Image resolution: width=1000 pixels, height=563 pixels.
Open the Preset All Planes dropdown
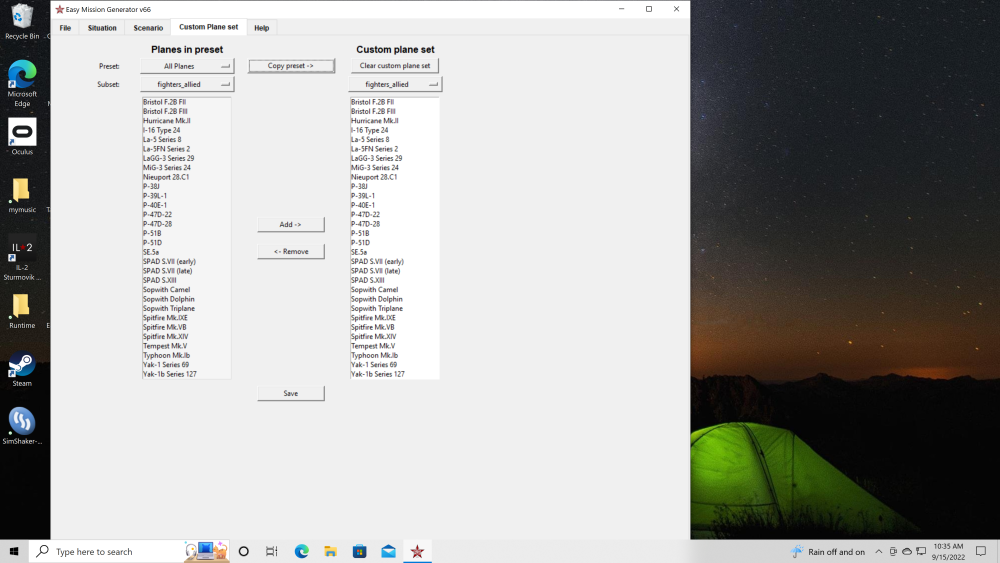(x=187, y=66)
